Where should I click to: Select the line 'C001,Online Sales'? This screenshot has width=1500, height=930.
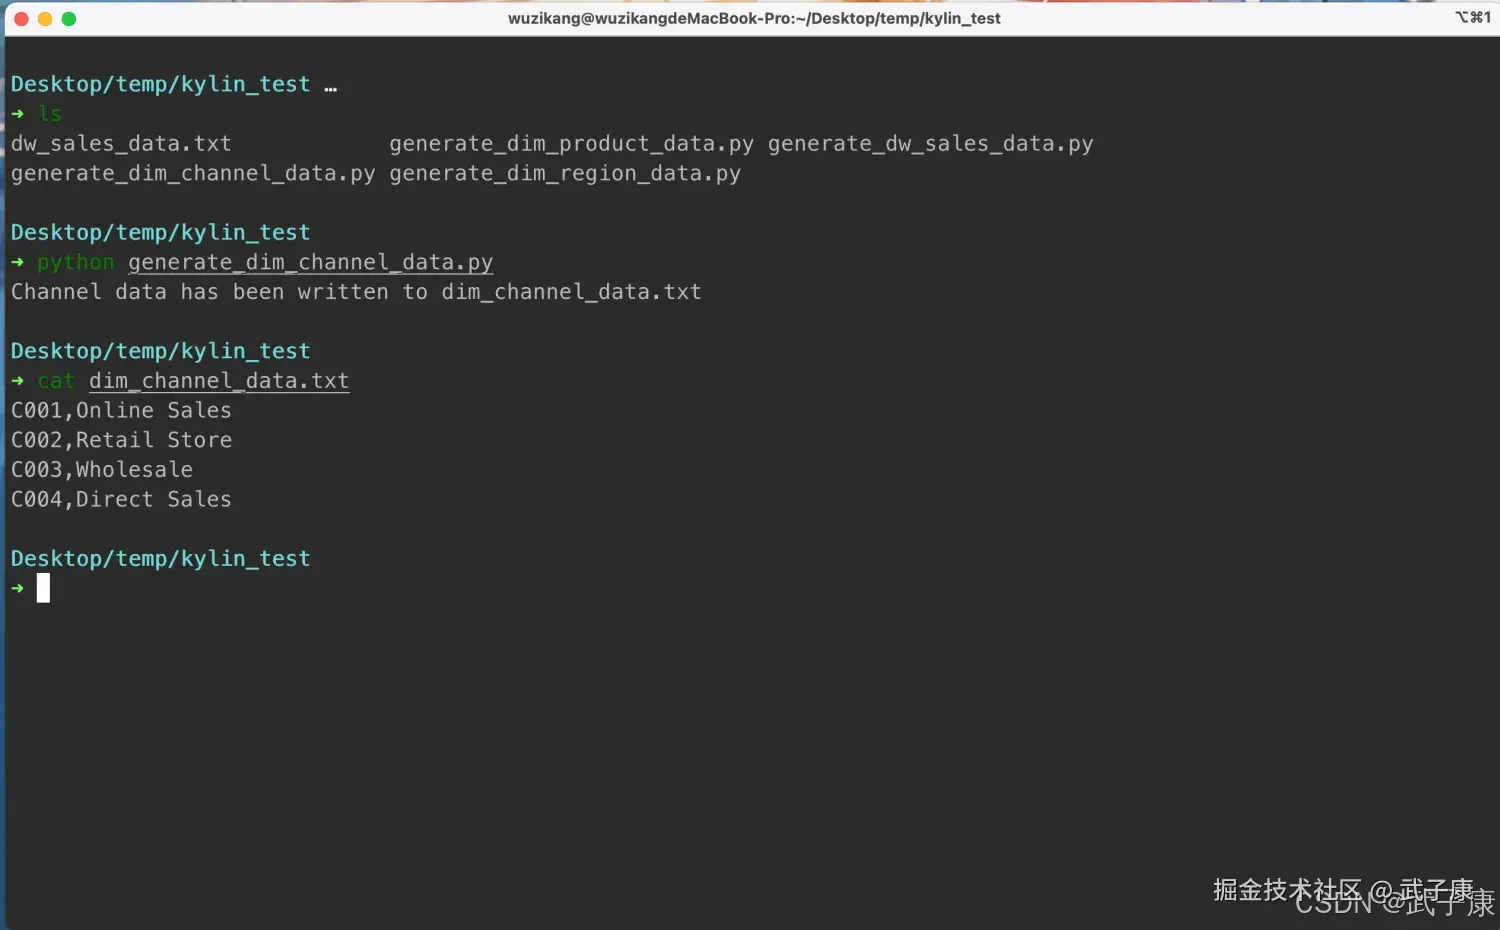[x=121, y=411]
